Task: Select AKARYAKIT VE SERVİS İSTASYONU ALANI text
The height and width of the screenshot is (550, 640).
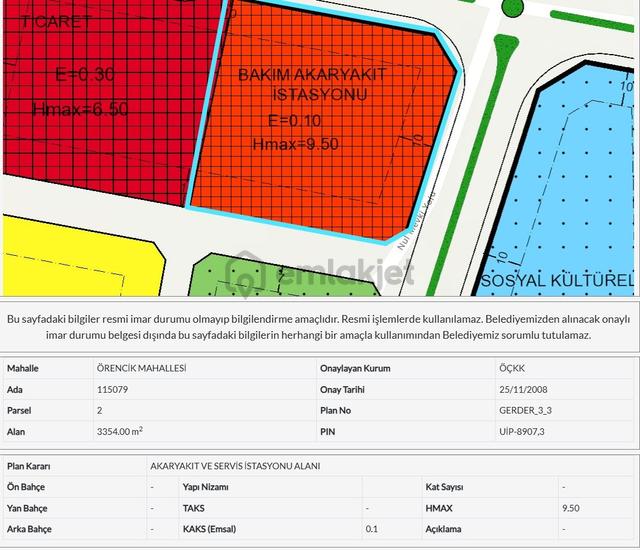Action: point(235,466)
